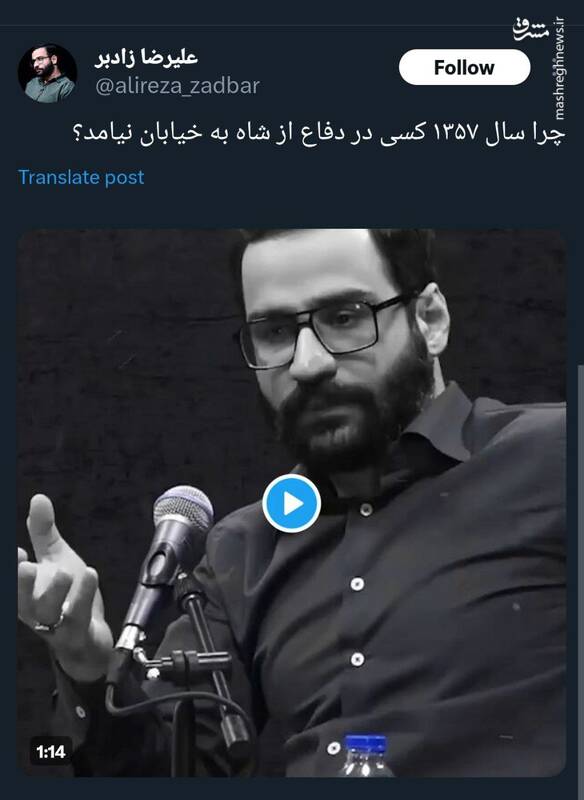Click the microphone head in the video
This screenshot has height=800, width=584.
pos(184,515)
